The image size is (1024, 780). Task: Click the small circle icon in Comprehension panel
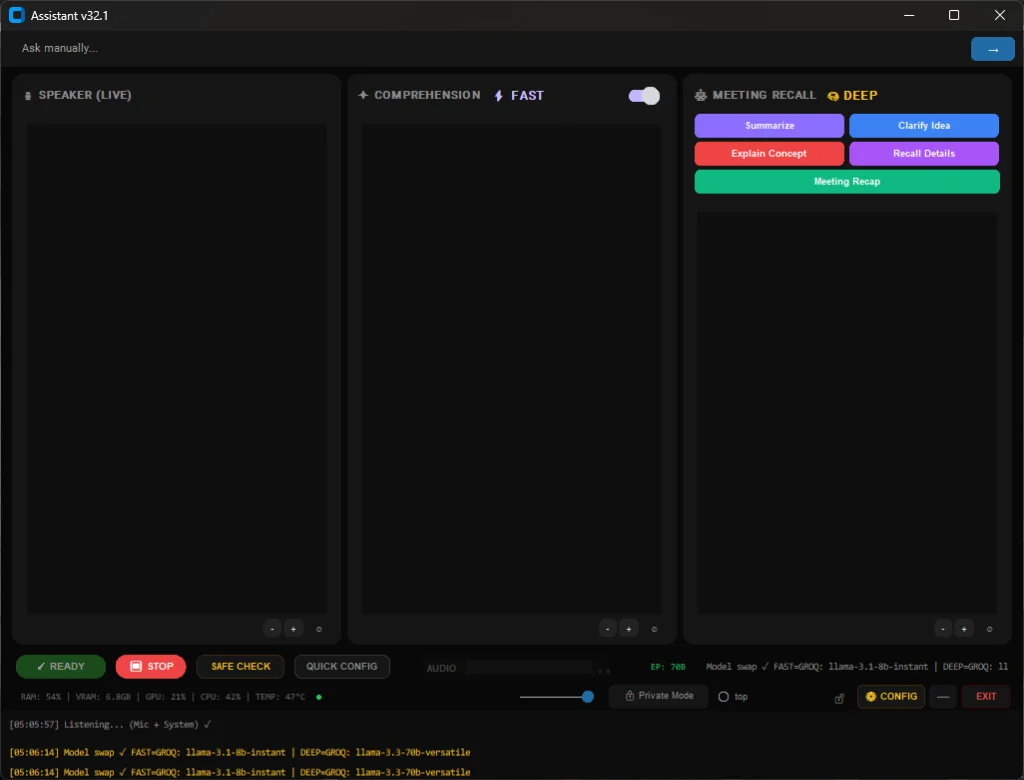[x=654, y=629]
